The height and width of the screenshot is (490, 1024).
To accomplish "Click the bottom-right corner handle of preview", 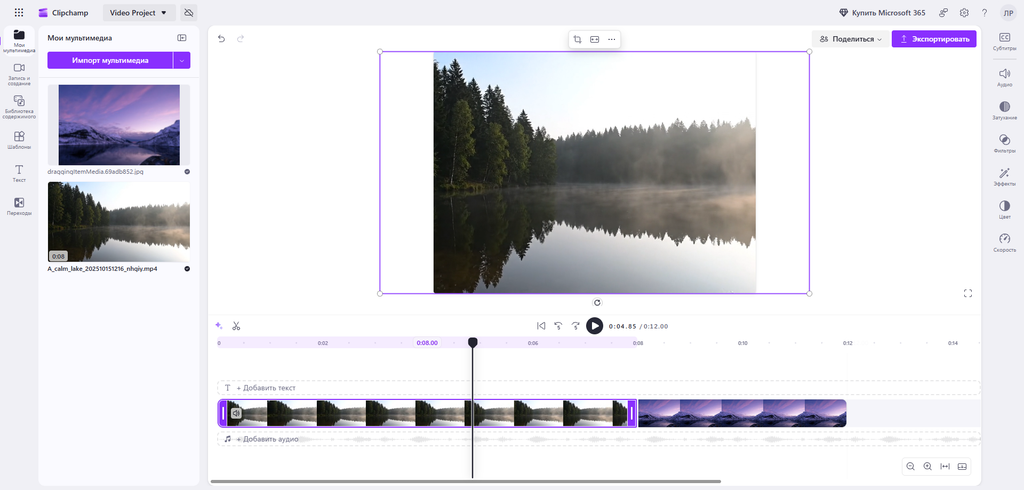I will (810, 293).
